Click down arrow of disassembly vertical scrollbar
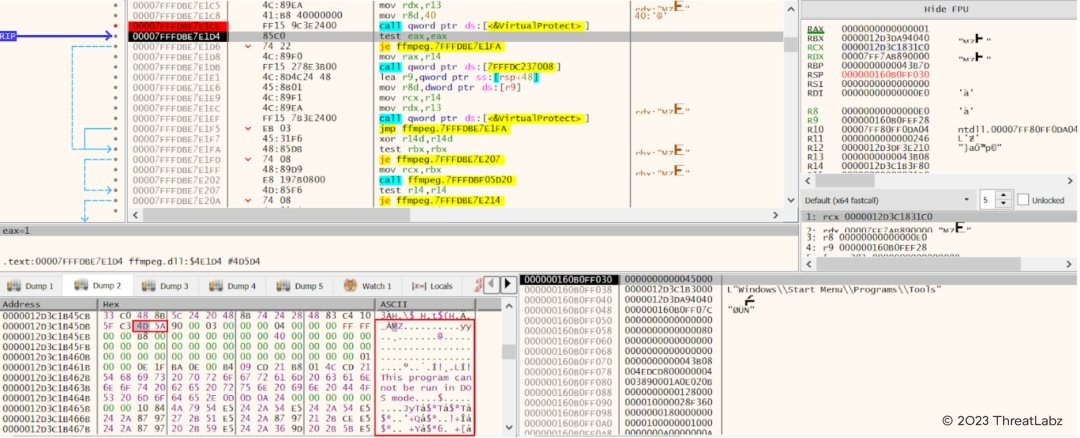This screenshot has width=1080, height=438. (x=791, y=200)
